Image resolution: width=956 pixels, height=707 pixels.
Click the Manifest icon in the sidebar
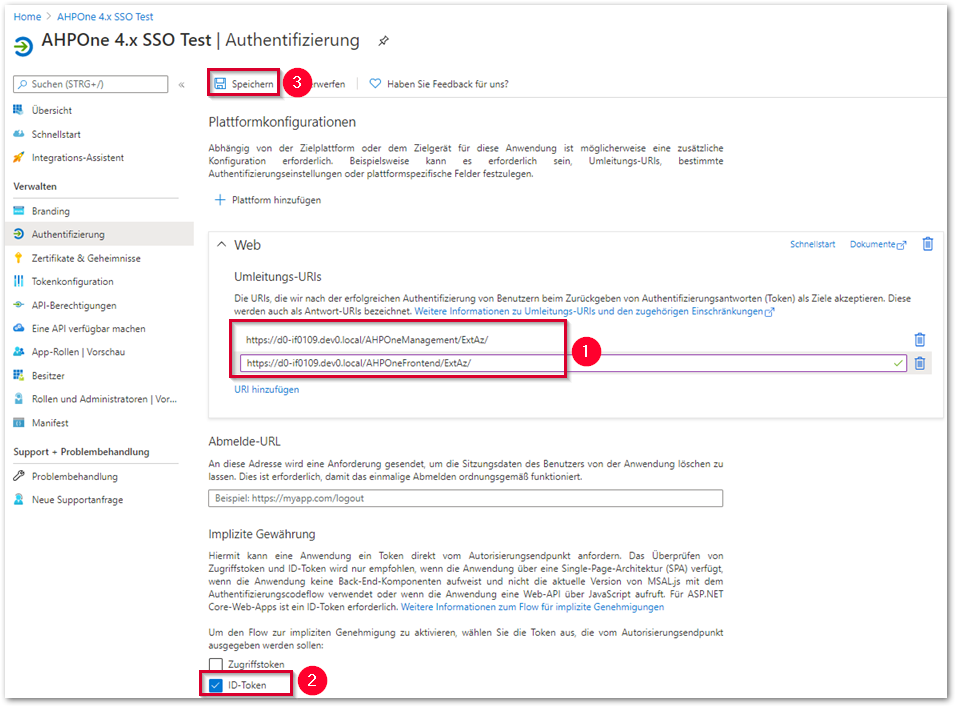[x=18, y=422]
